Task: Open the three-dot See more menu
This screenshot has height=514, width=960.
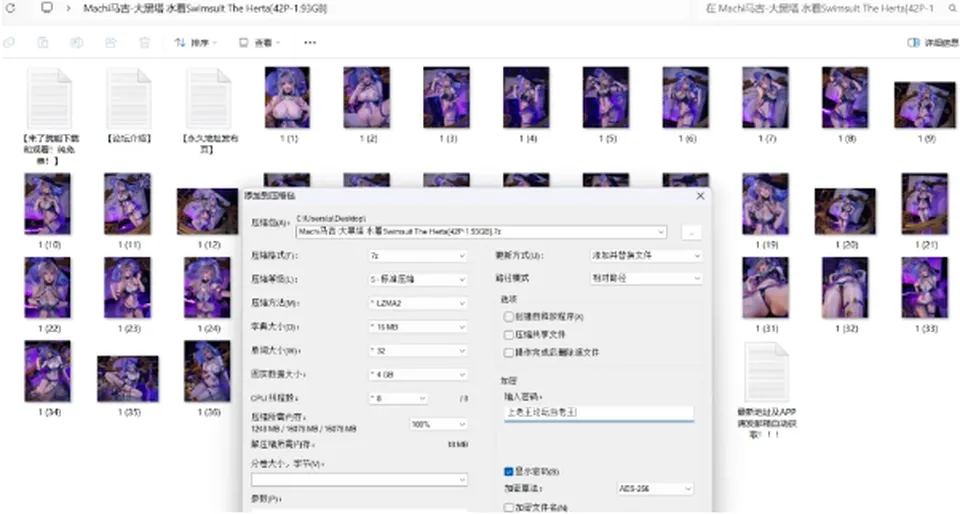Action: 310,43
